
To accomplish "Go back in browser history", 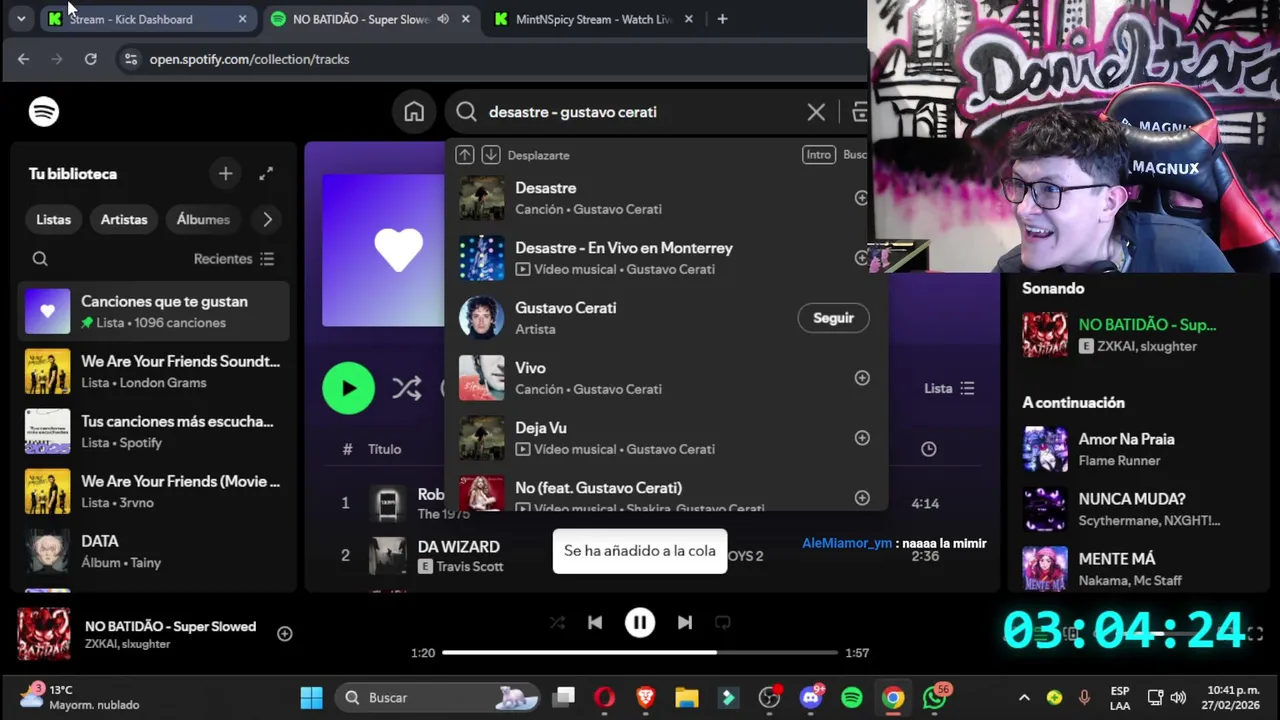I will [23, 59].
